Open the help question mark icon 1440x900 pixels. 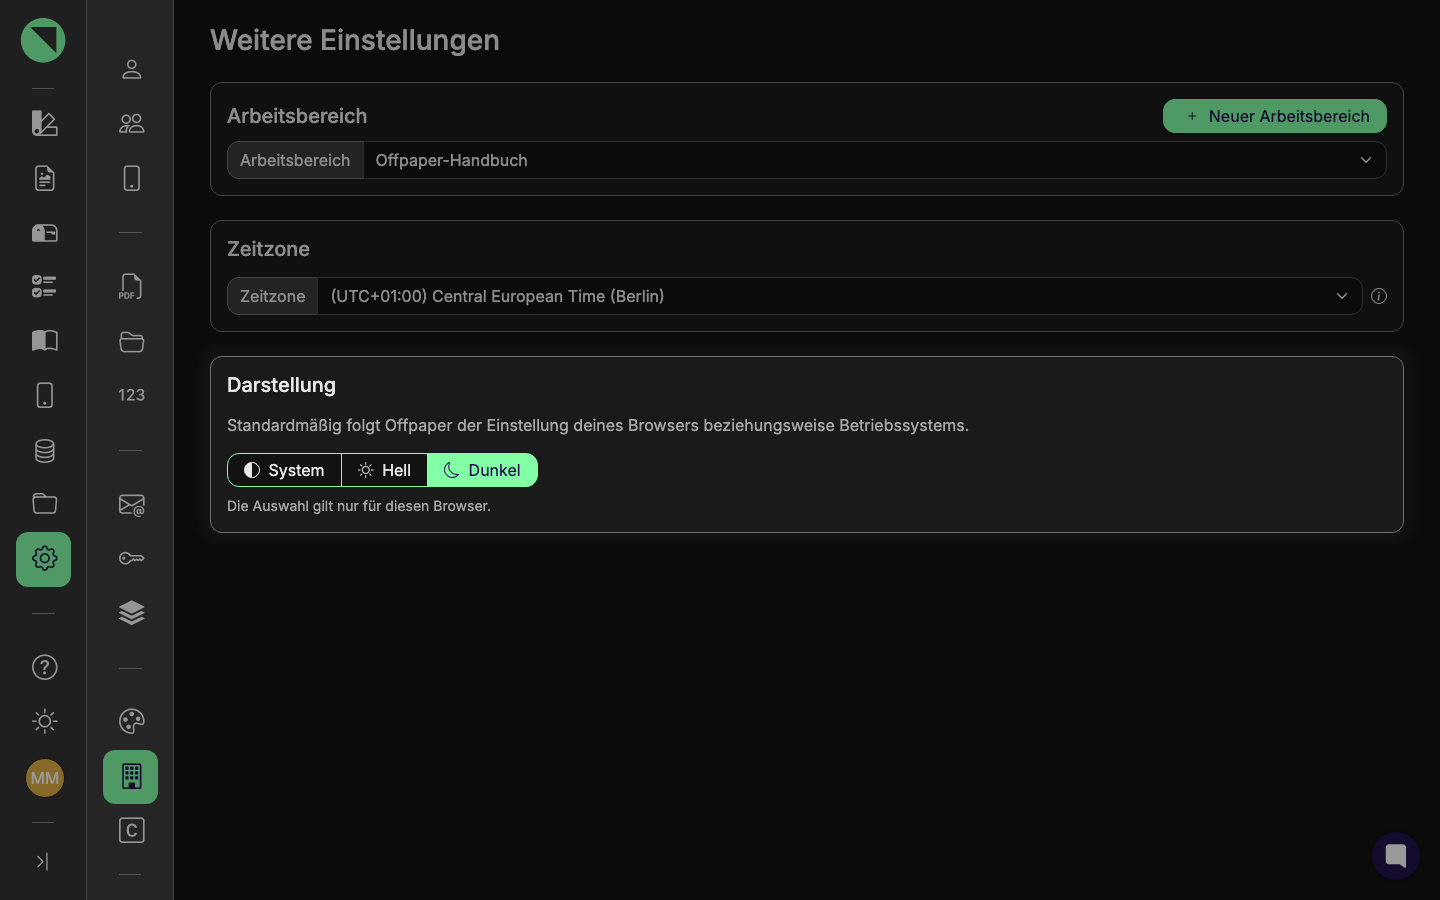click(x=44, y=667)
